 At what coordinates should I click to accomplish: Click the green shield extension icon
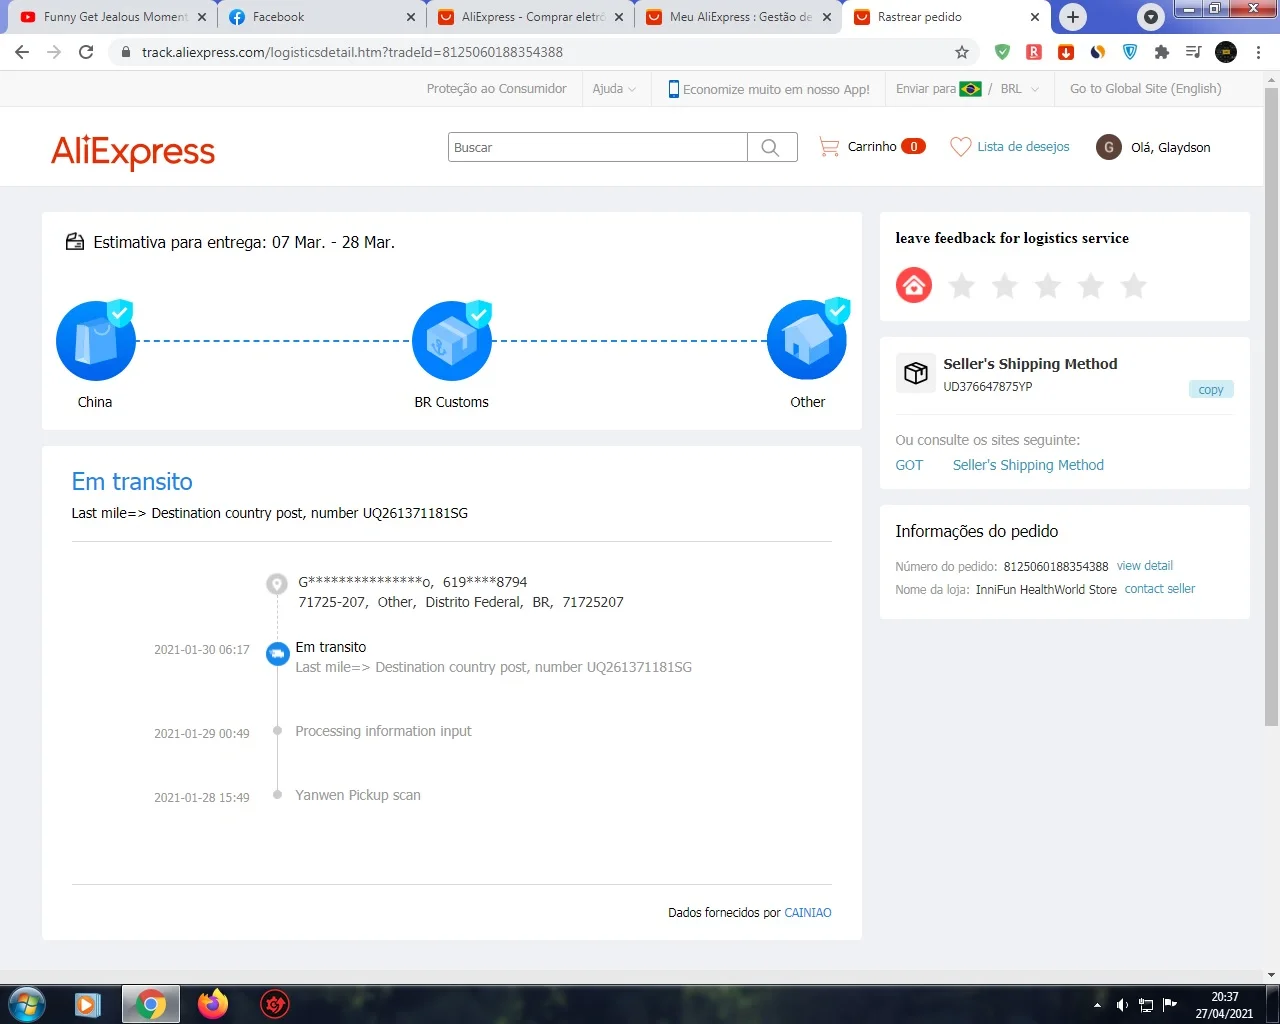[x=1002, y=52]
